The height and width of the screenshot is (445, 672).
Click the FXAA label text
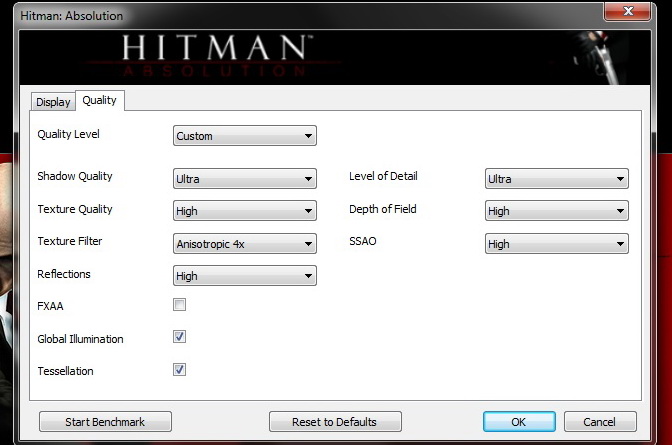click(x=50, y=306)
